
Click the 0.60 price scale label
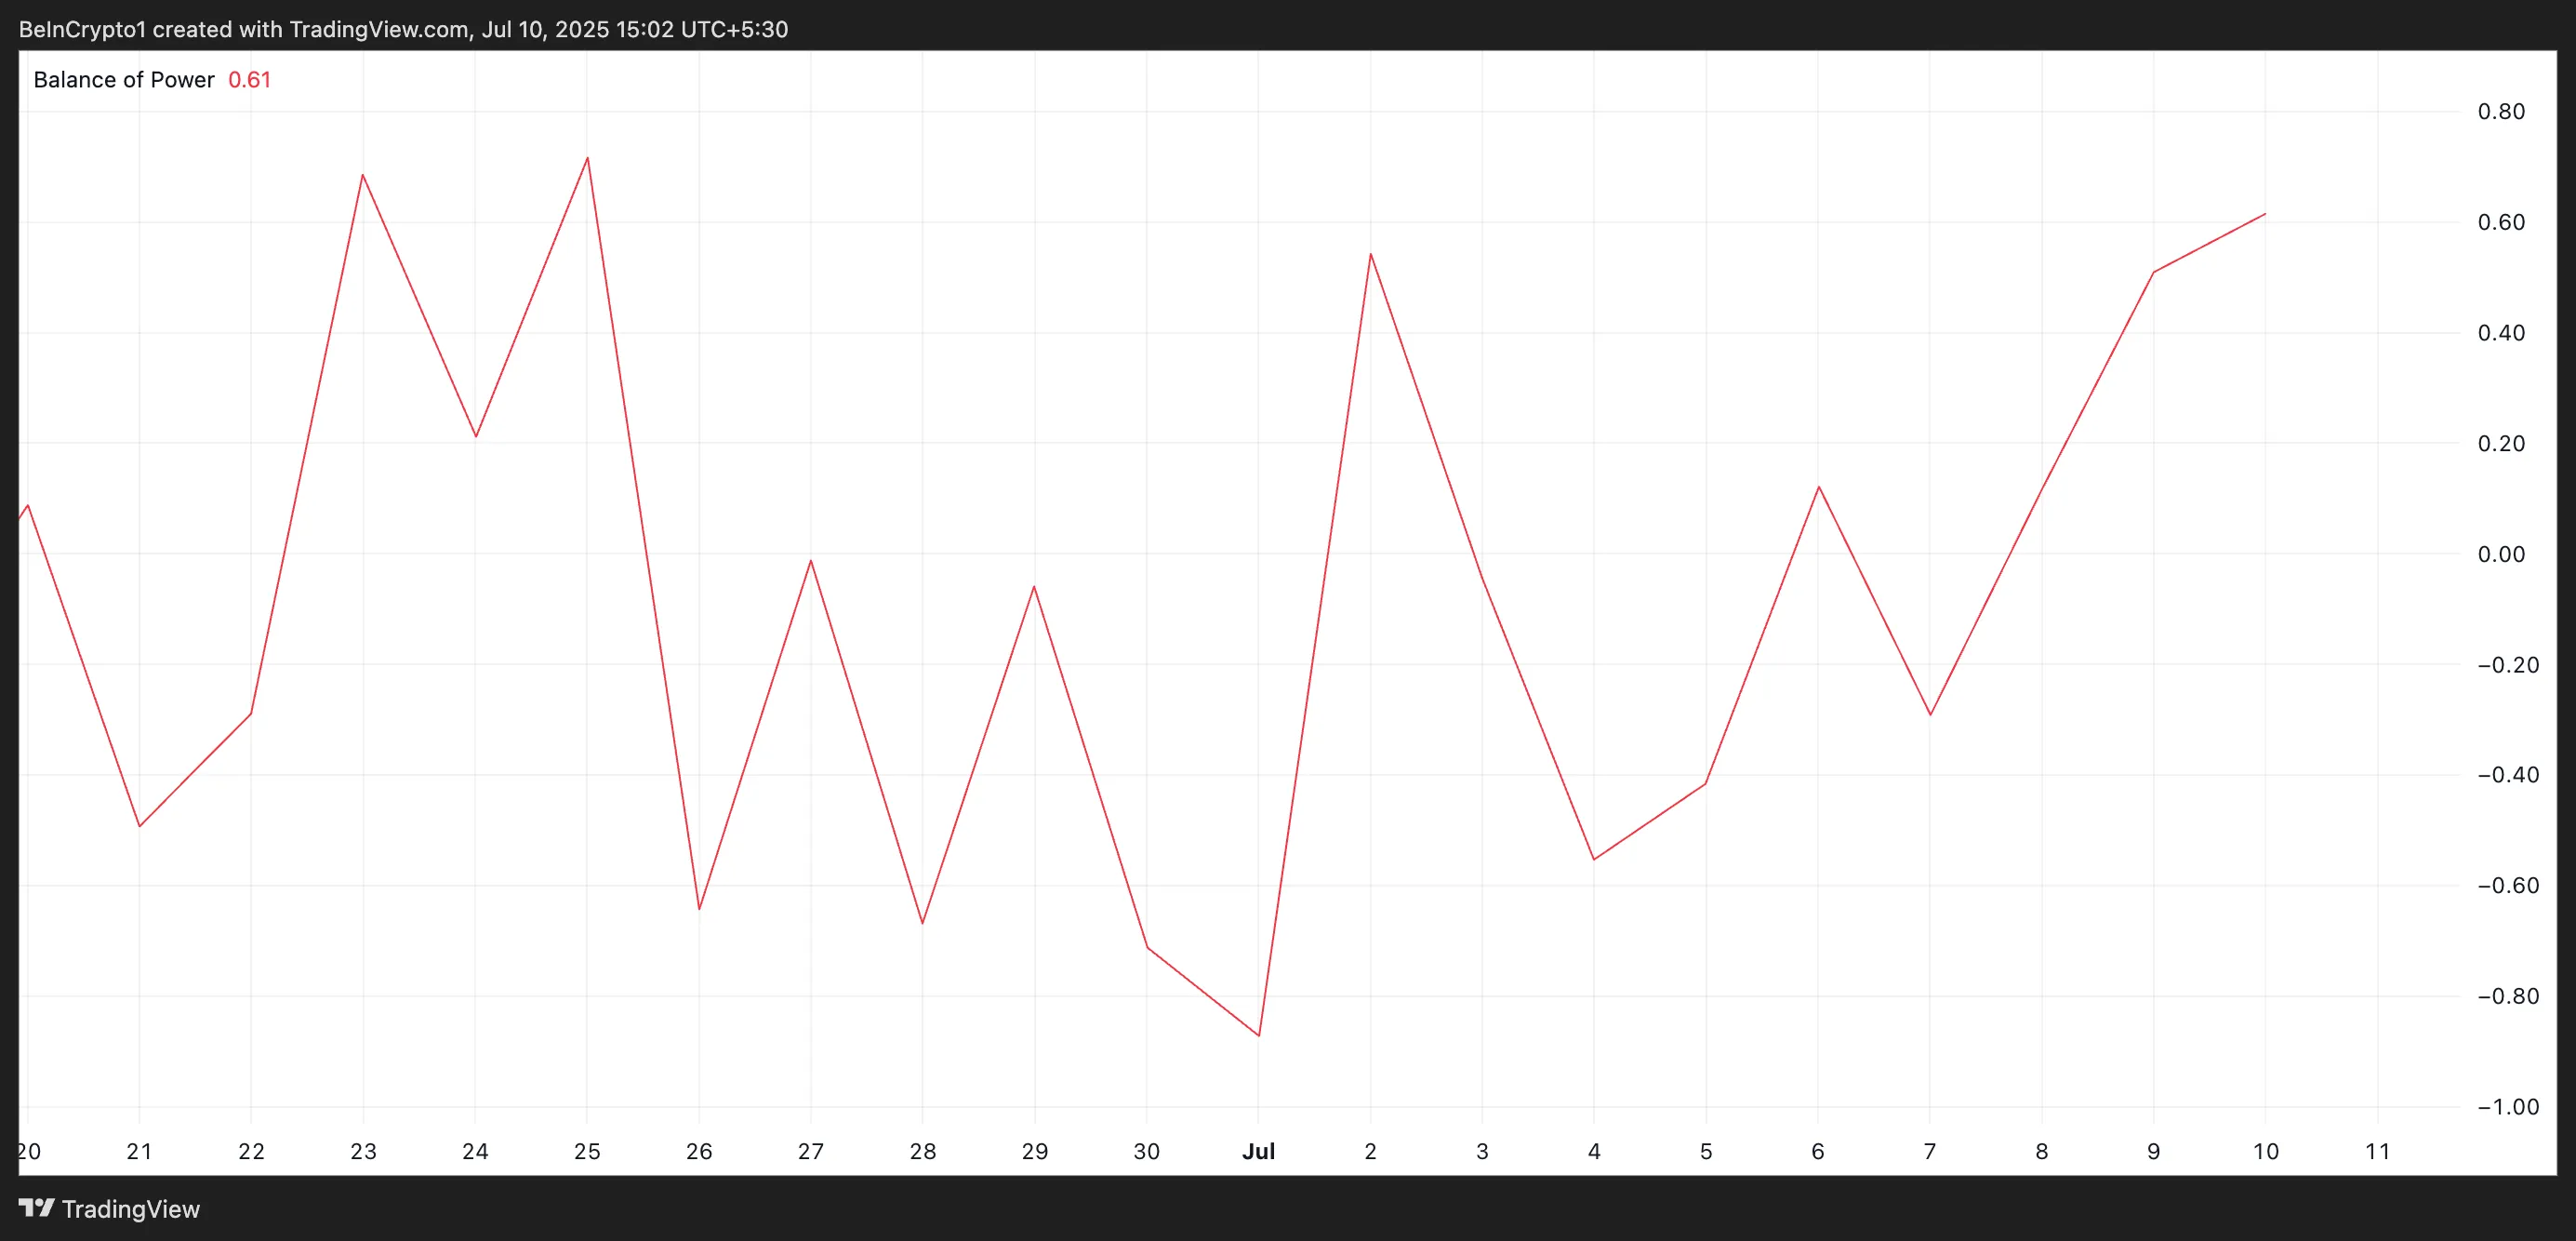tap(2500, 222)
